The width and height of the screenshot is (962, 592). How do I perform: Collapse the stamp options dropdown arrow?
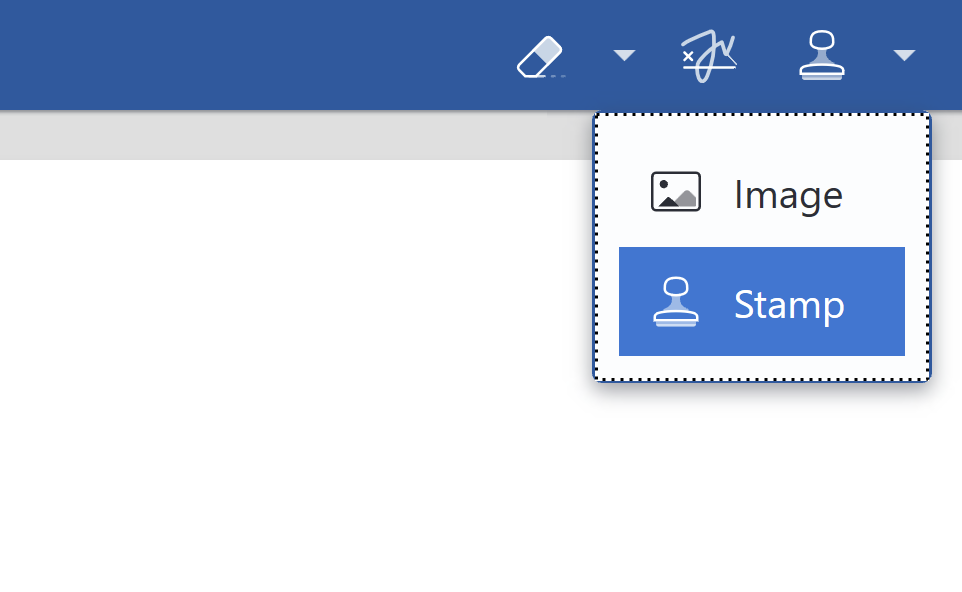click(x=904, y=56)
